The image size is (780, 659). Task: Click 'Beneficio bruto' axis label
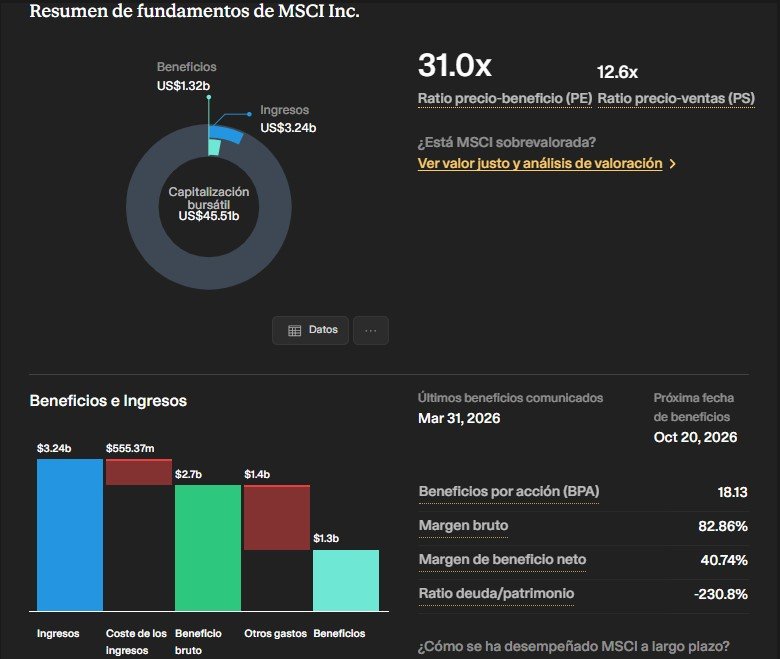tap(198, 642)
